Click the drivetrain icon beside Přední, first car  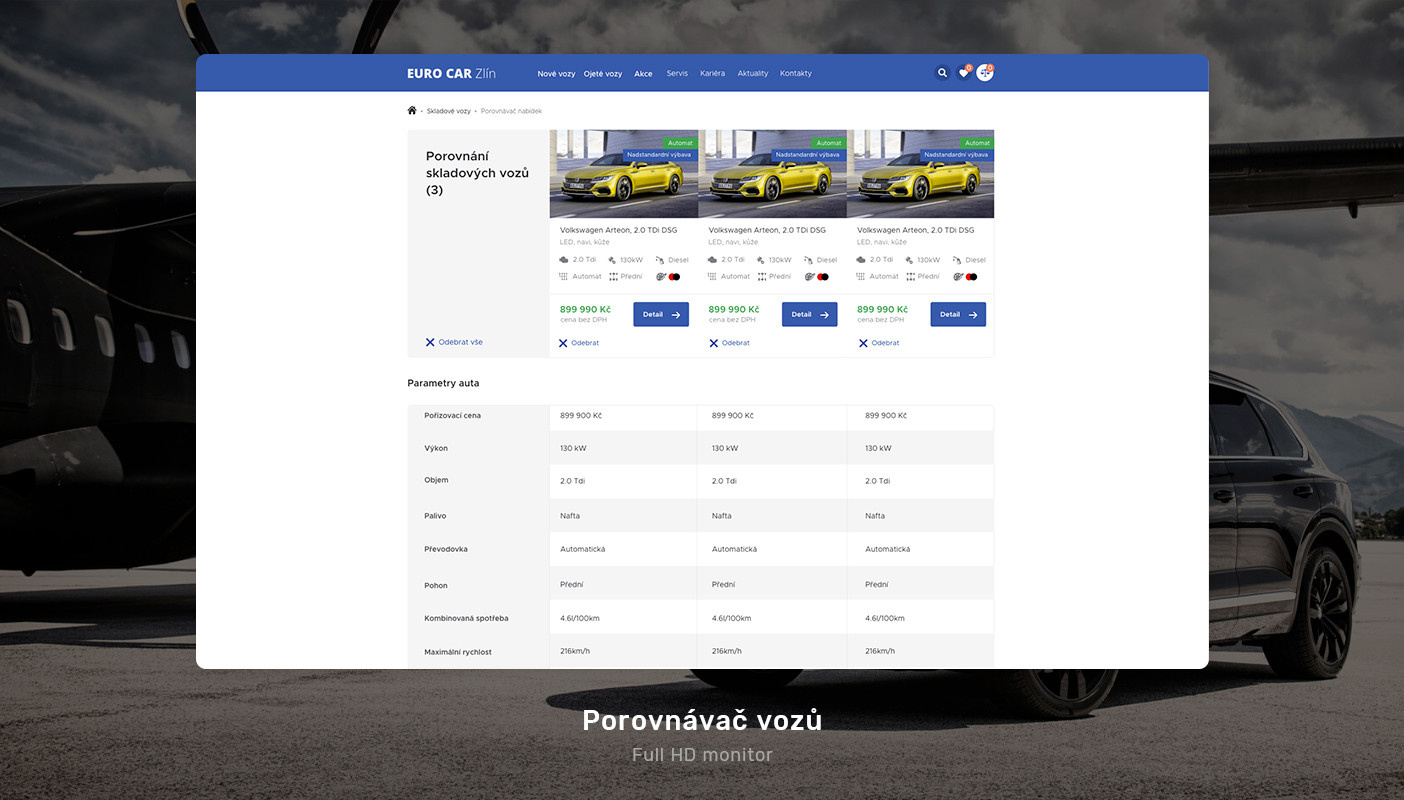tap(613, 276)
